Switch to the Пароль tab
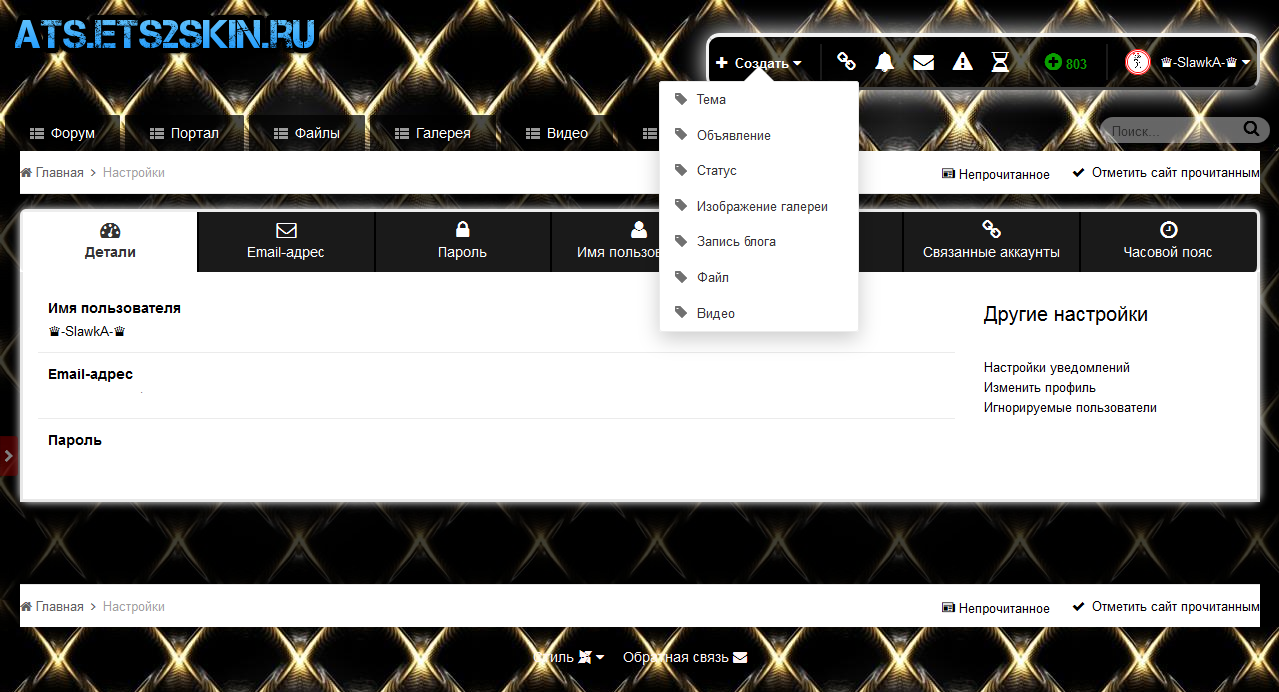Viewport: 1279px width, 692px height. 462,242
